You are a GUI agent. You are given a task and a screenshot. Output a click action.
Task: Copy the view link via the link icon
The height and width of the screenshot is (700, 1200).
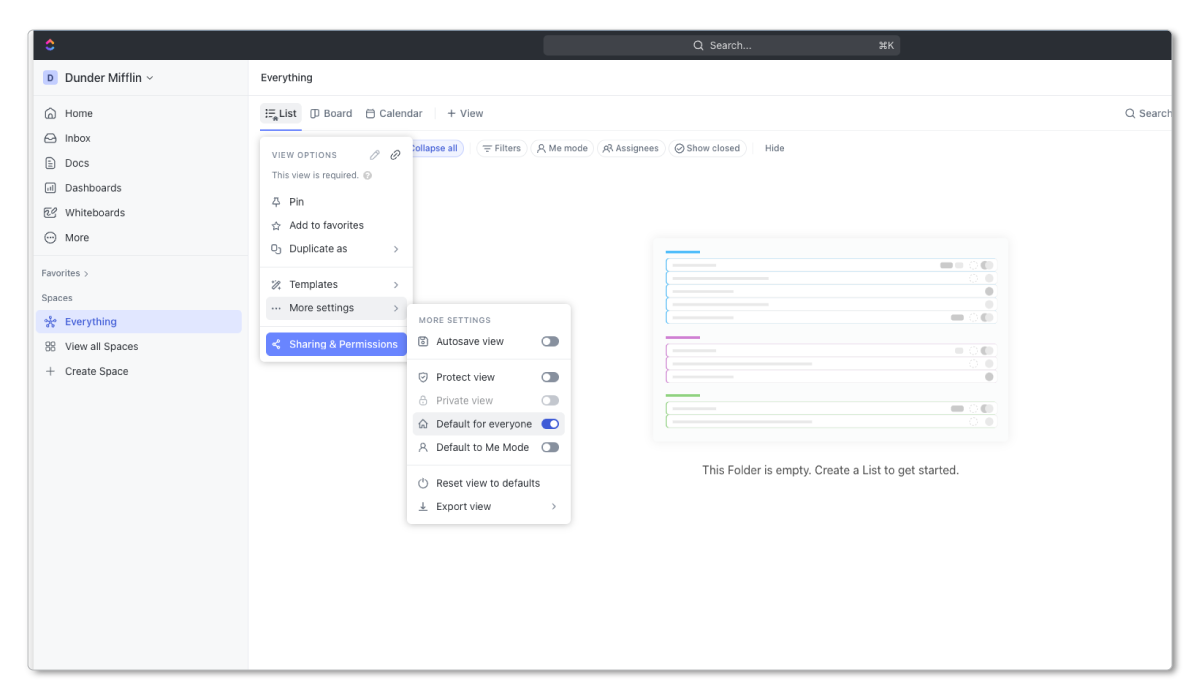pos(396,155)
